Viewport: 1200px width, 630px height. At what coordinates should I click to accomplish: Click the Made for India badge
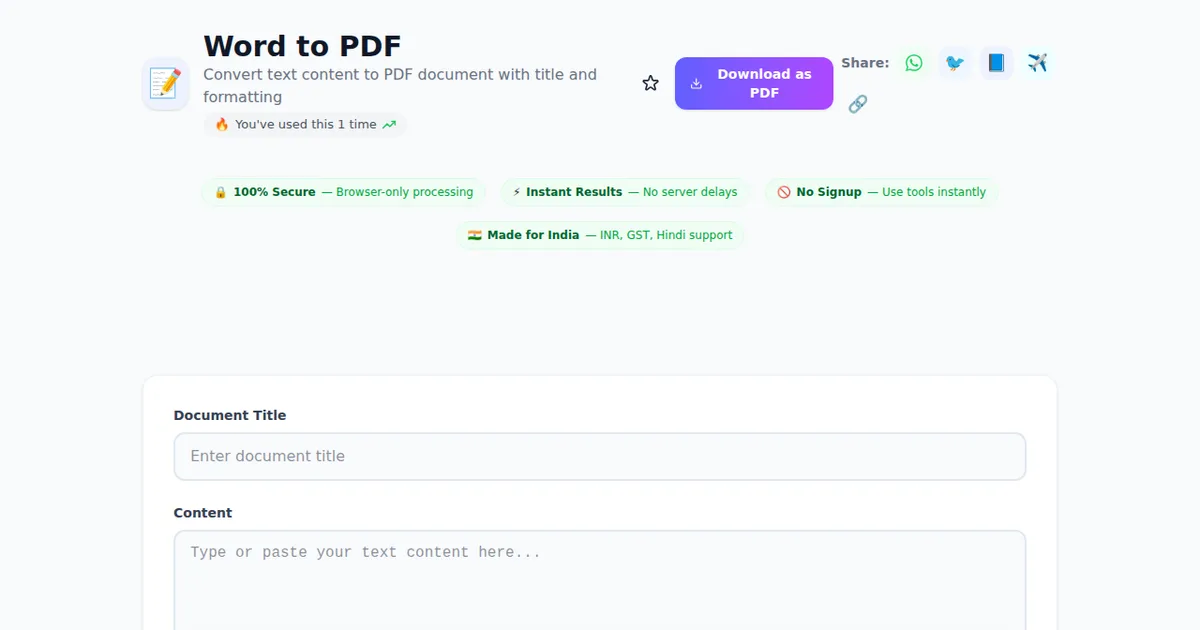click(600, 235)
